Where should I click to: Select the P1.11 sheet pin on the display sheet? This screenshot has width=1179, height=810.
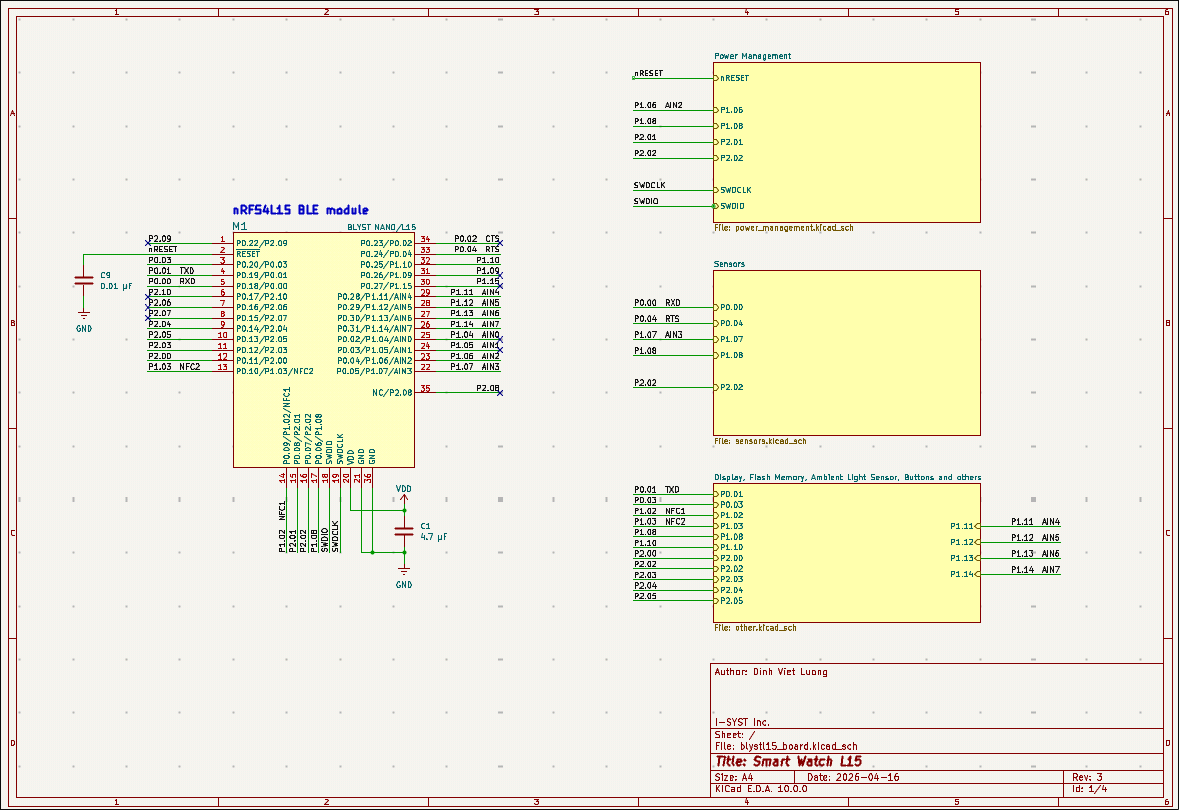pos(965,526)
